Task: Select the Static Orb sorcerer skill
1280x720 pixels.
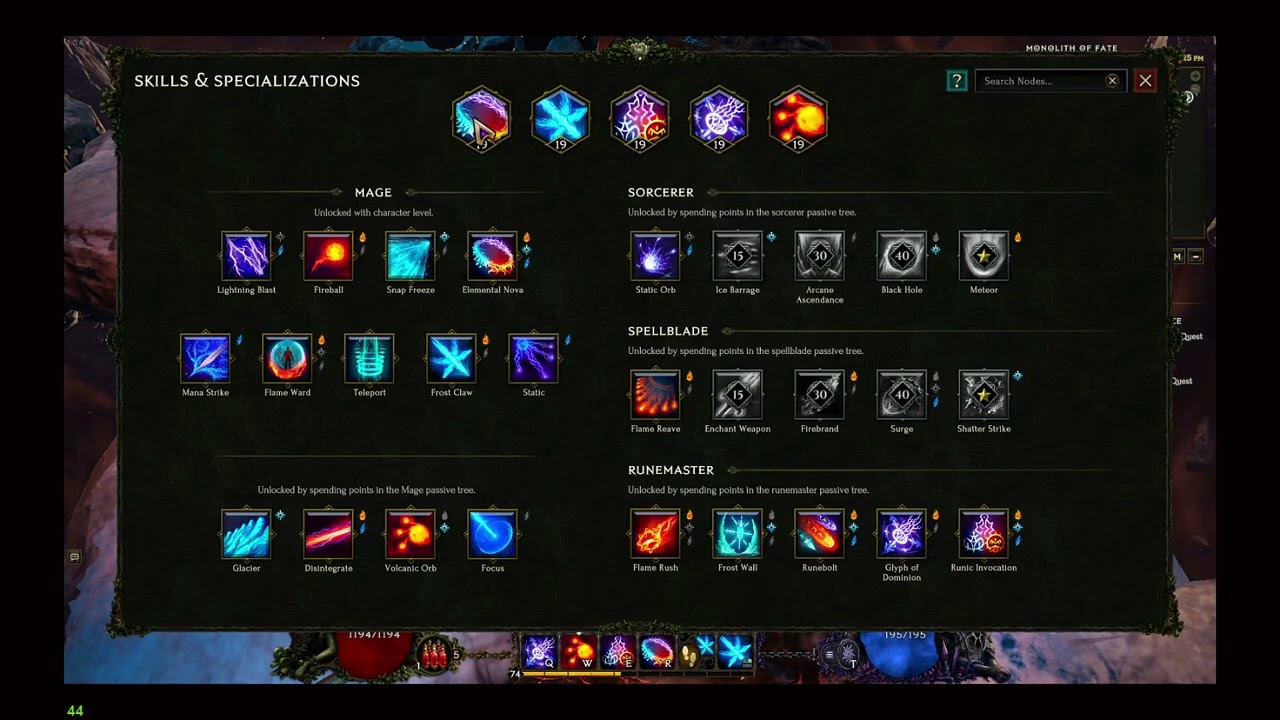Action: pyautogui.click(x=655, y=256)
